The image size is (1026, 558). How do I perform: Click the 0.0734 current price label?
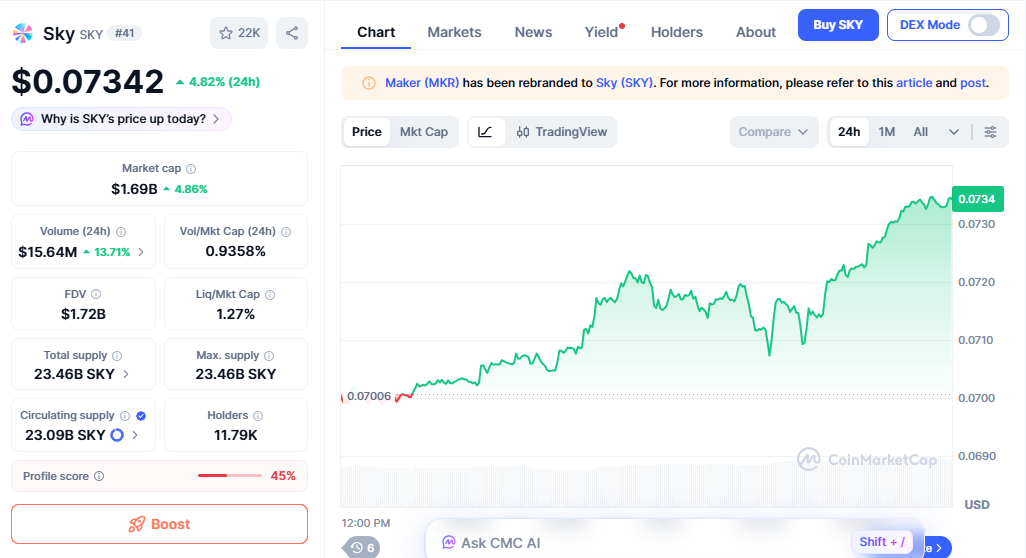coord(977,199)
